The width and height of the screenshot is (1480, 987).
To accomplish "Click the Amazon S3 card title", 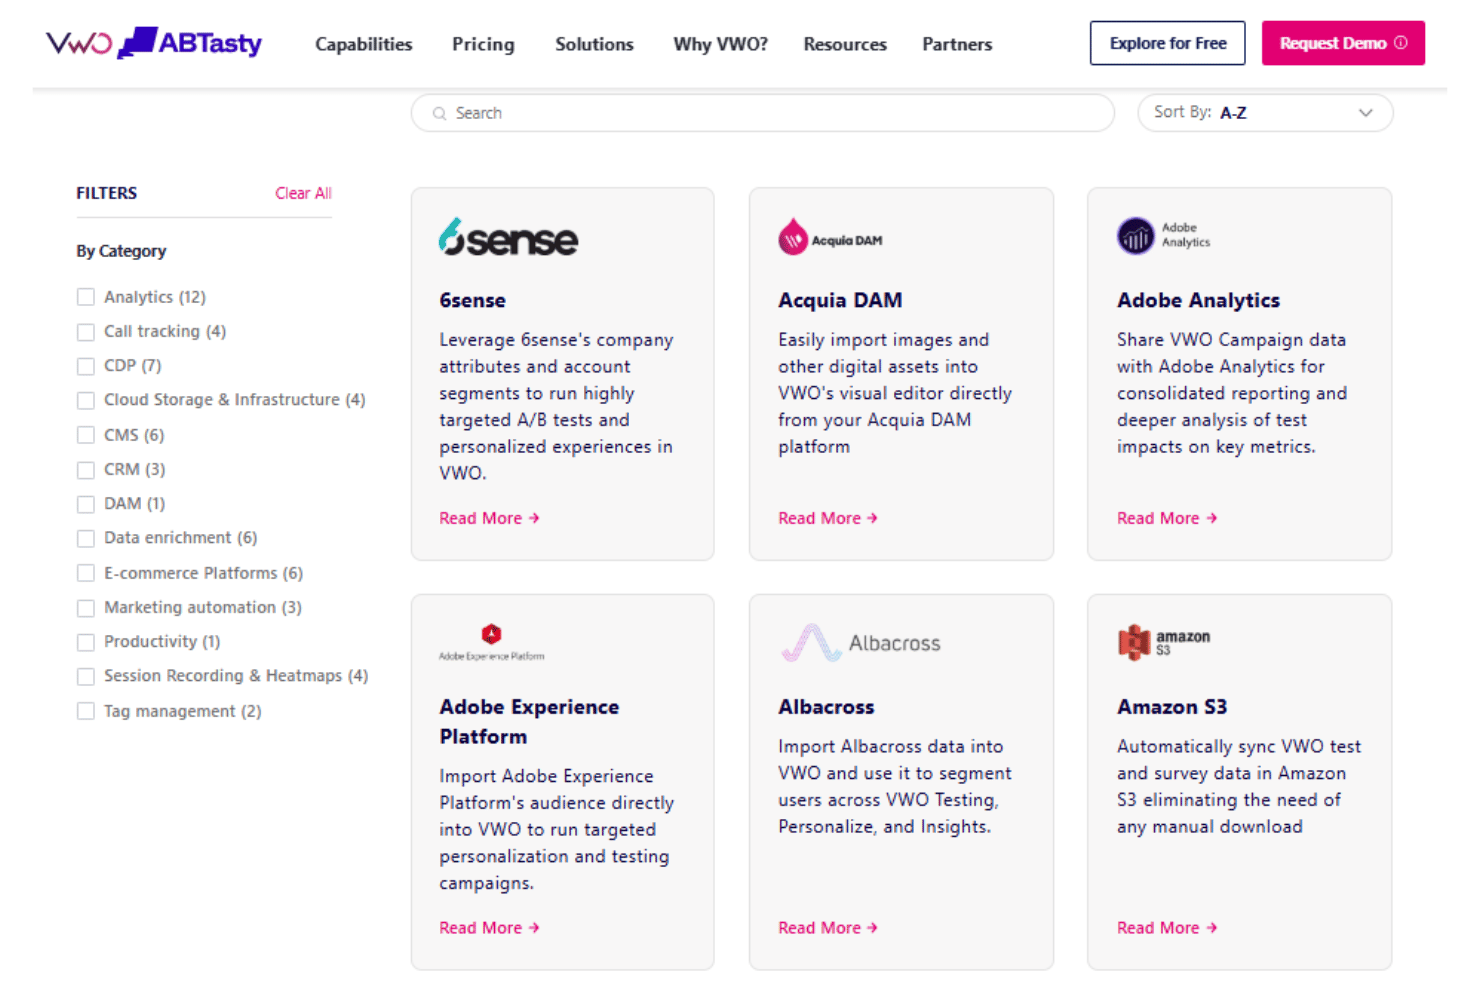I will [1172, 707].
